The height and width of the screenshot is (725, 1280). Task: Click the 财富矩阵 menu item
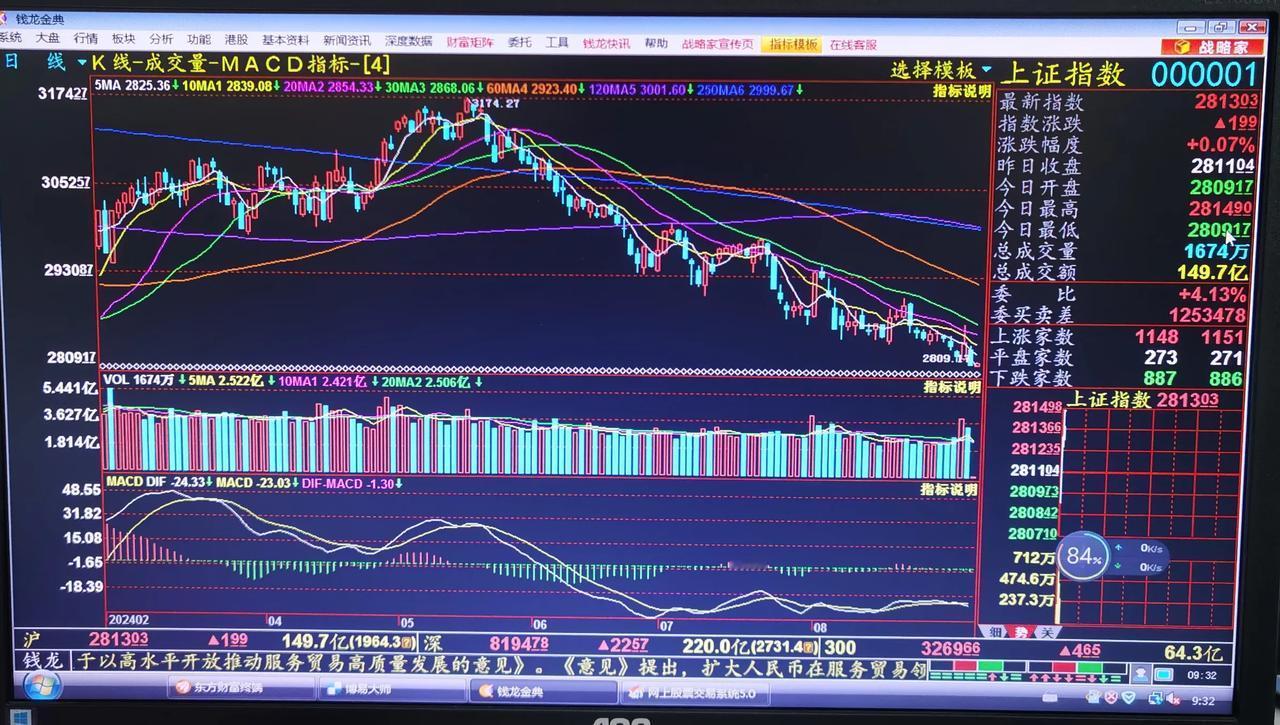[x=470, y=42]
